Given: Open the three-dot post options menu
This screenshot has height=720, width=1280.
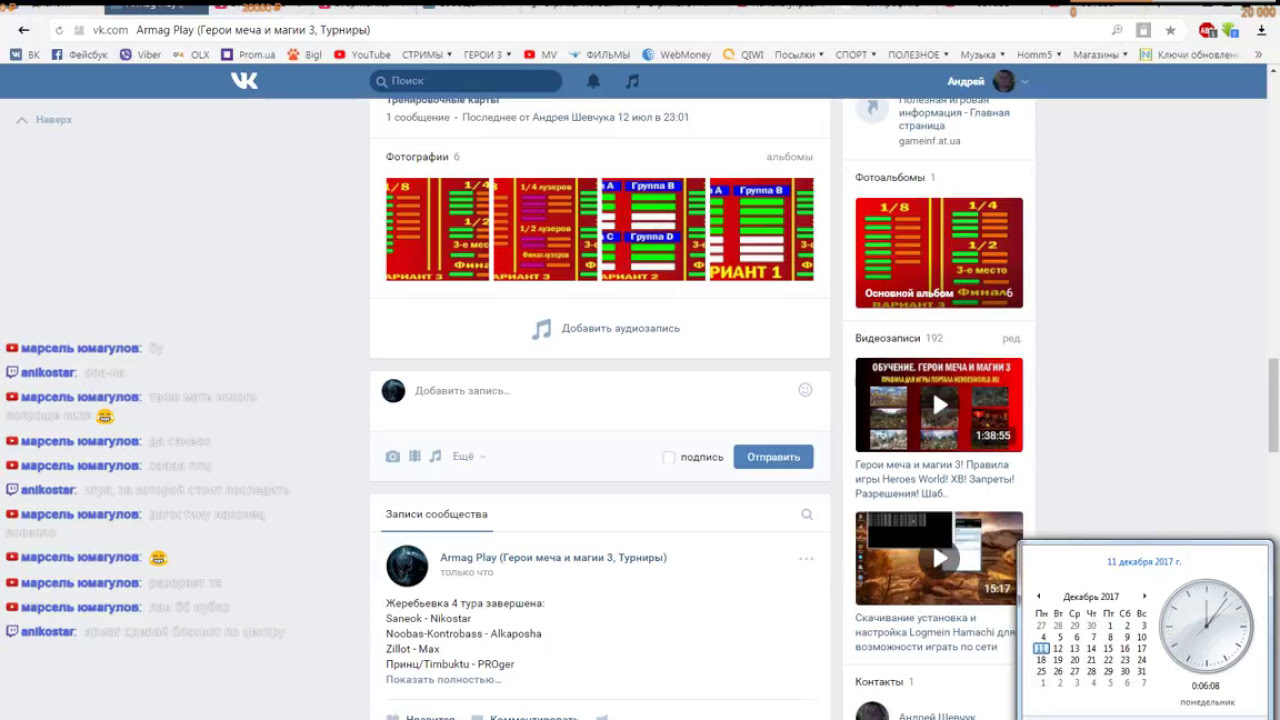Looking at the screenshot, I should (806, 558).
